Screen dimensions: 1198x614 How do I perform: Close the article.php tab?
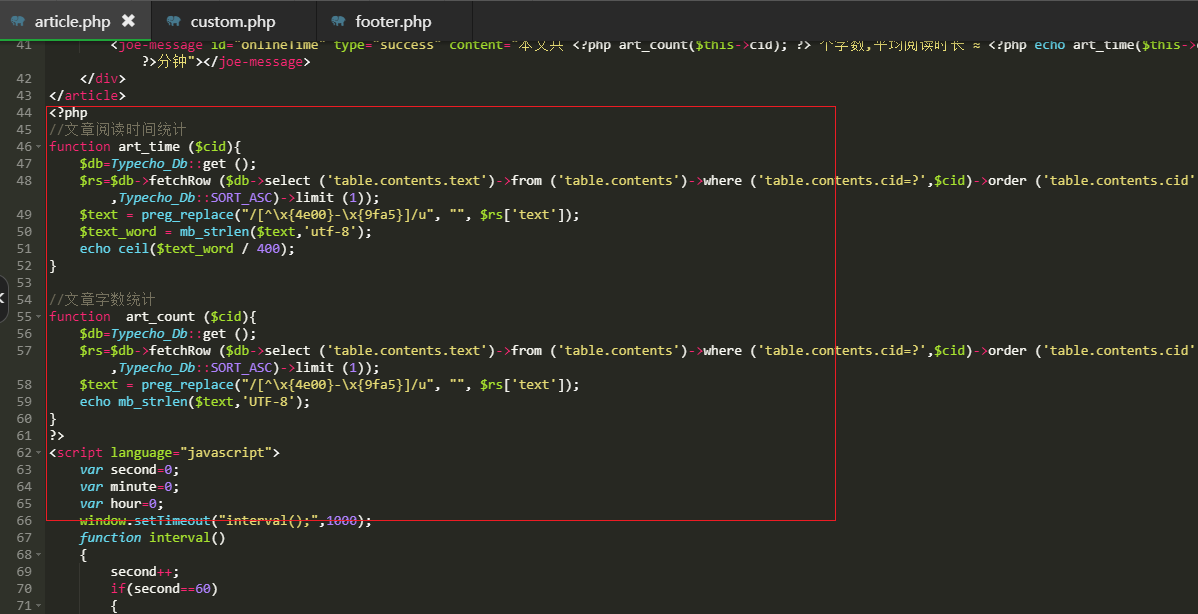coord(128,21)
